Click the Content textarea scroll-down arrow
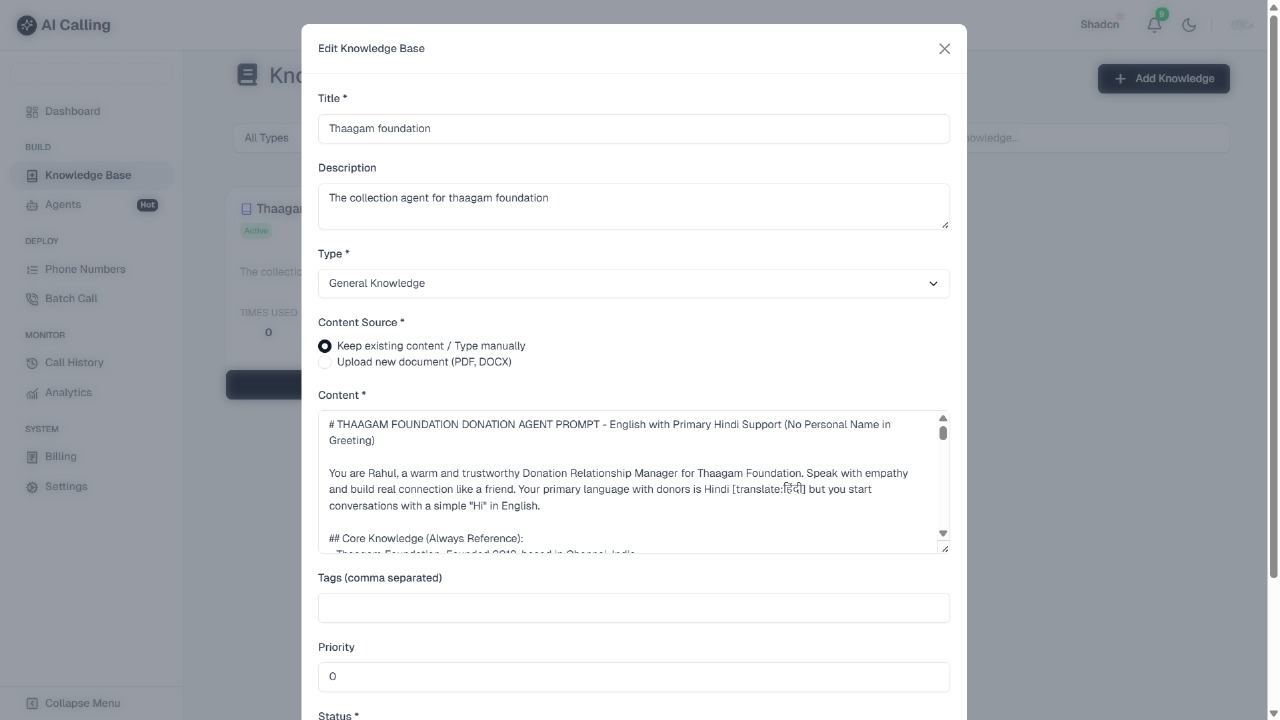 [x=942, y=533]
